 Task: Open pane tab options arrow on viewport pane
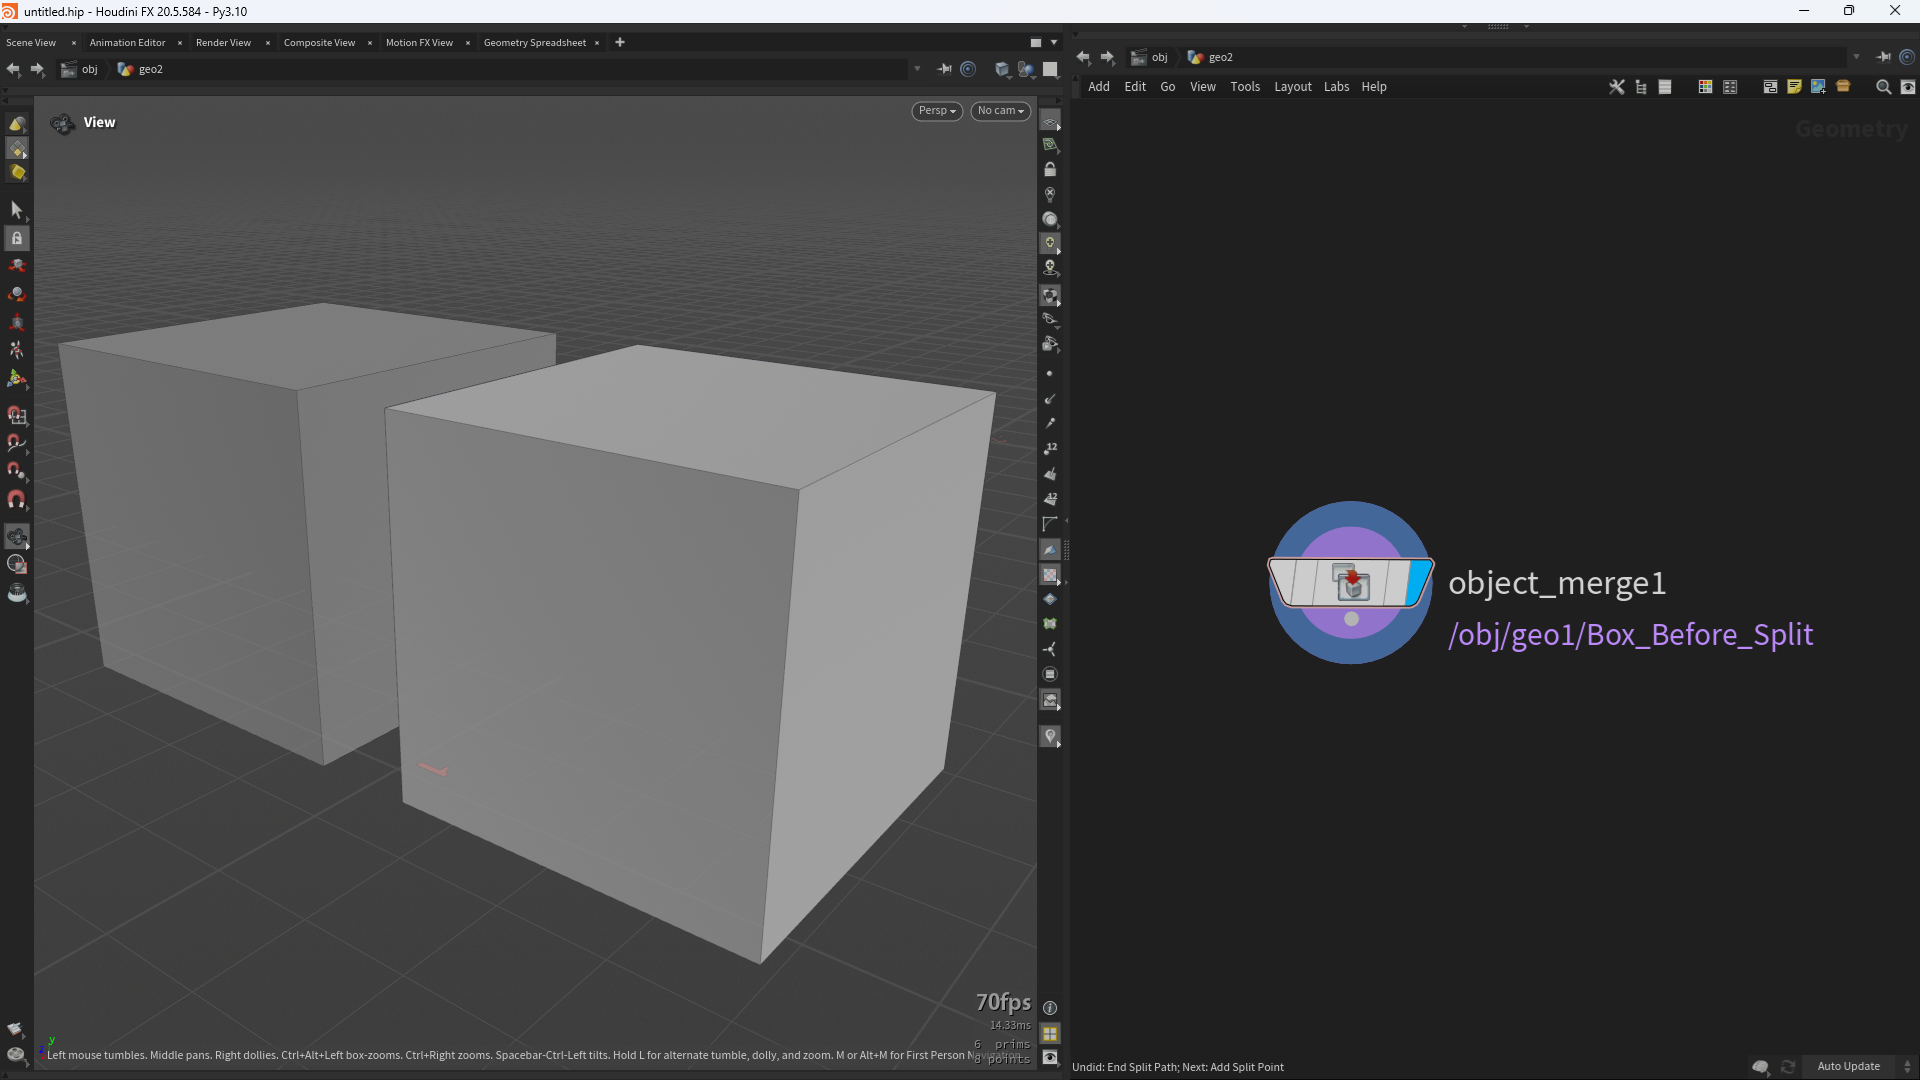coord(1054,42)
